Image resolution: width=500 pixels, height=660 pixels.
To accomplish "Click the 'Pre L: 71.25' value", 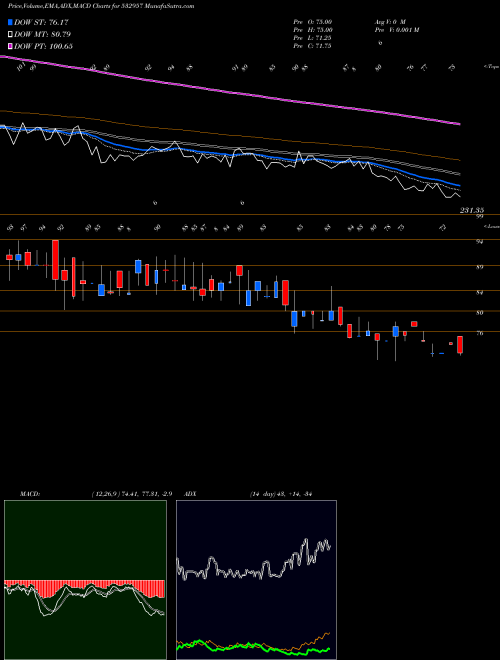I will coord(312,38).
